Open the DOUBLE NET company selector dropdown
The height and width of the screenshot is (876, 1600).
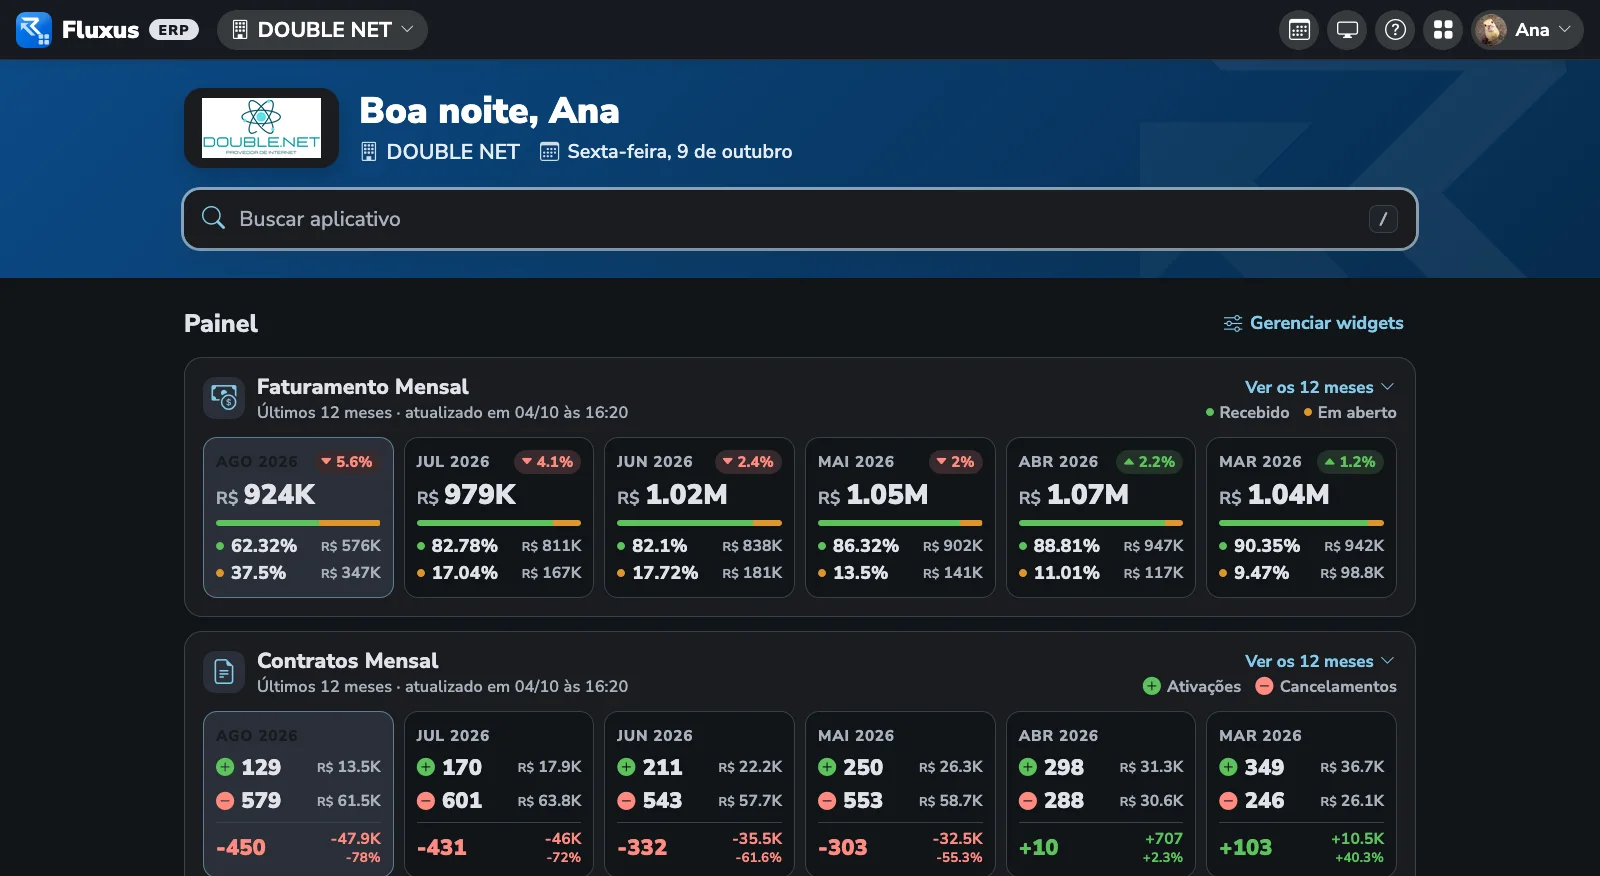pyautogui.click(x=322, y=30)
